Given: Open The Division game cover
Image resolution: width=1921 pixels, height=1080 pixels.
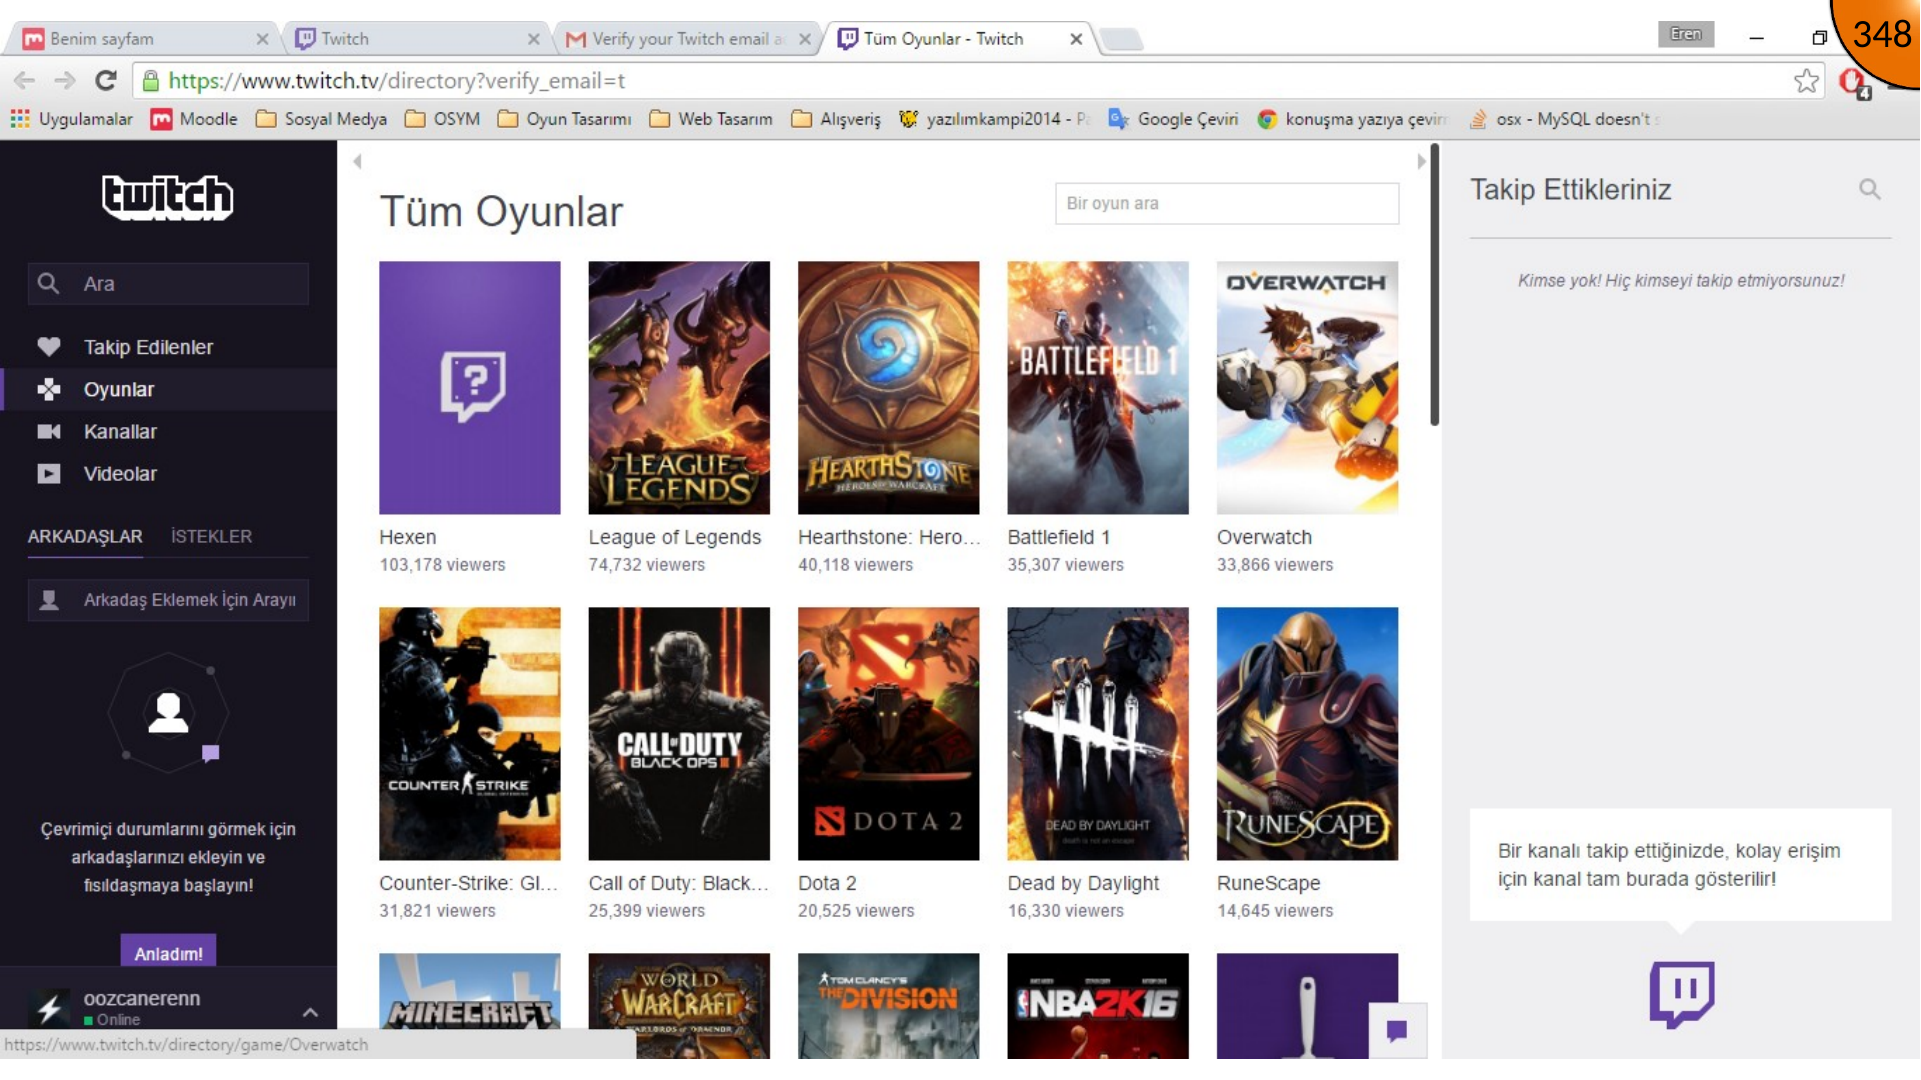Looking at the screenshot, I should pyautogui.click(x=888, y=1005).
